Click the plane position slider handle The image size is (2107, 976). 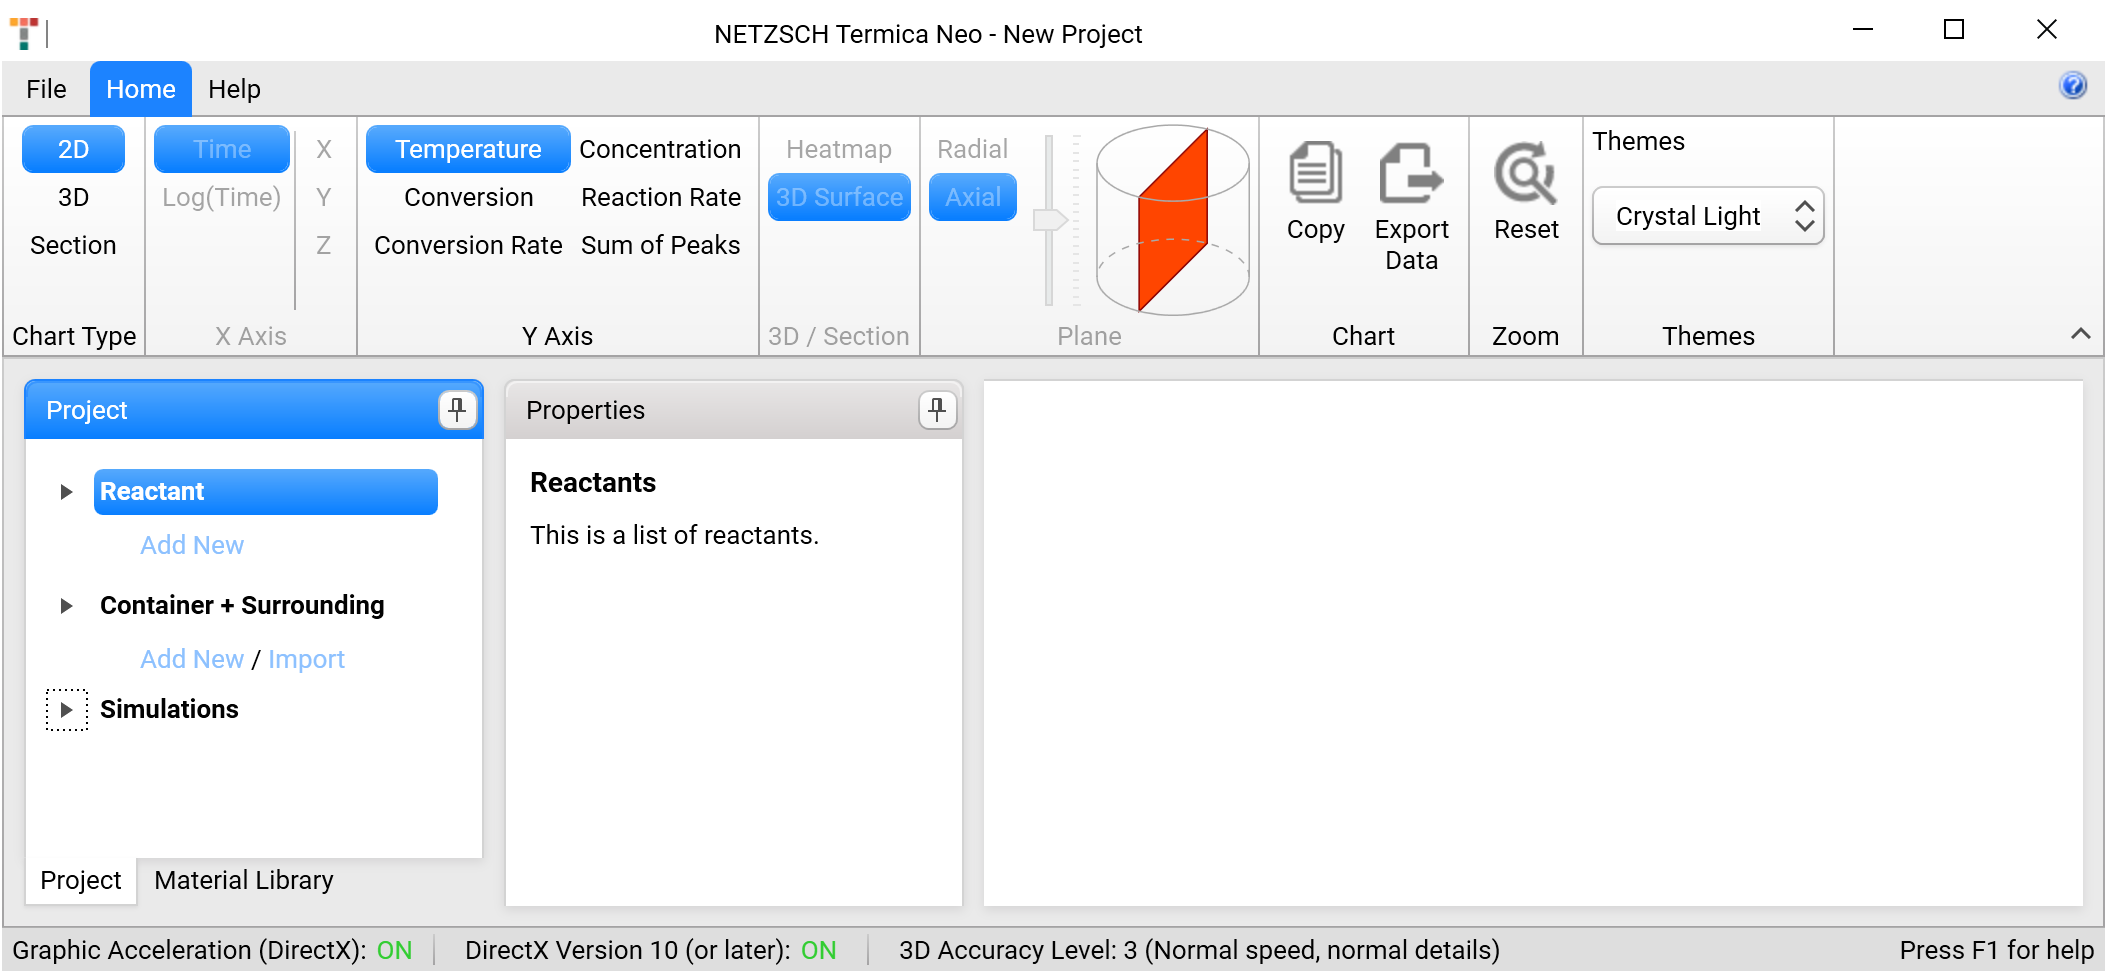(1050, 219)
